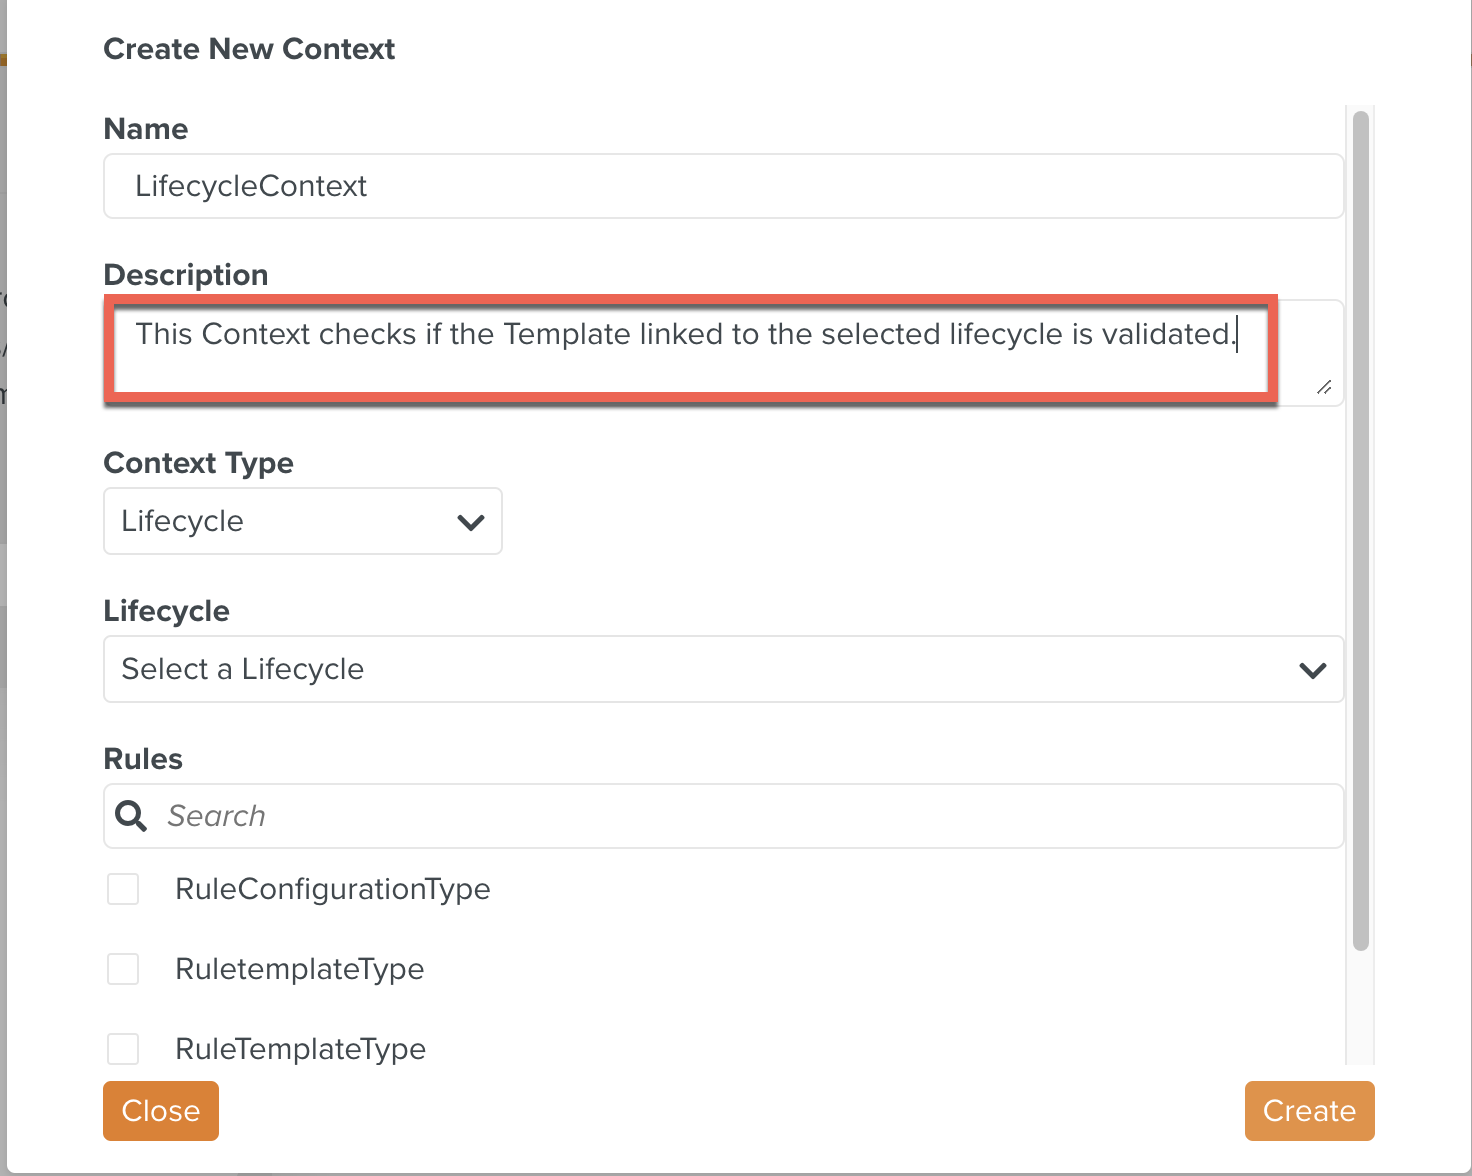Click the magnifier icon in Rules search
The image size is (1472, 1176).
click(x=131, y=816)
